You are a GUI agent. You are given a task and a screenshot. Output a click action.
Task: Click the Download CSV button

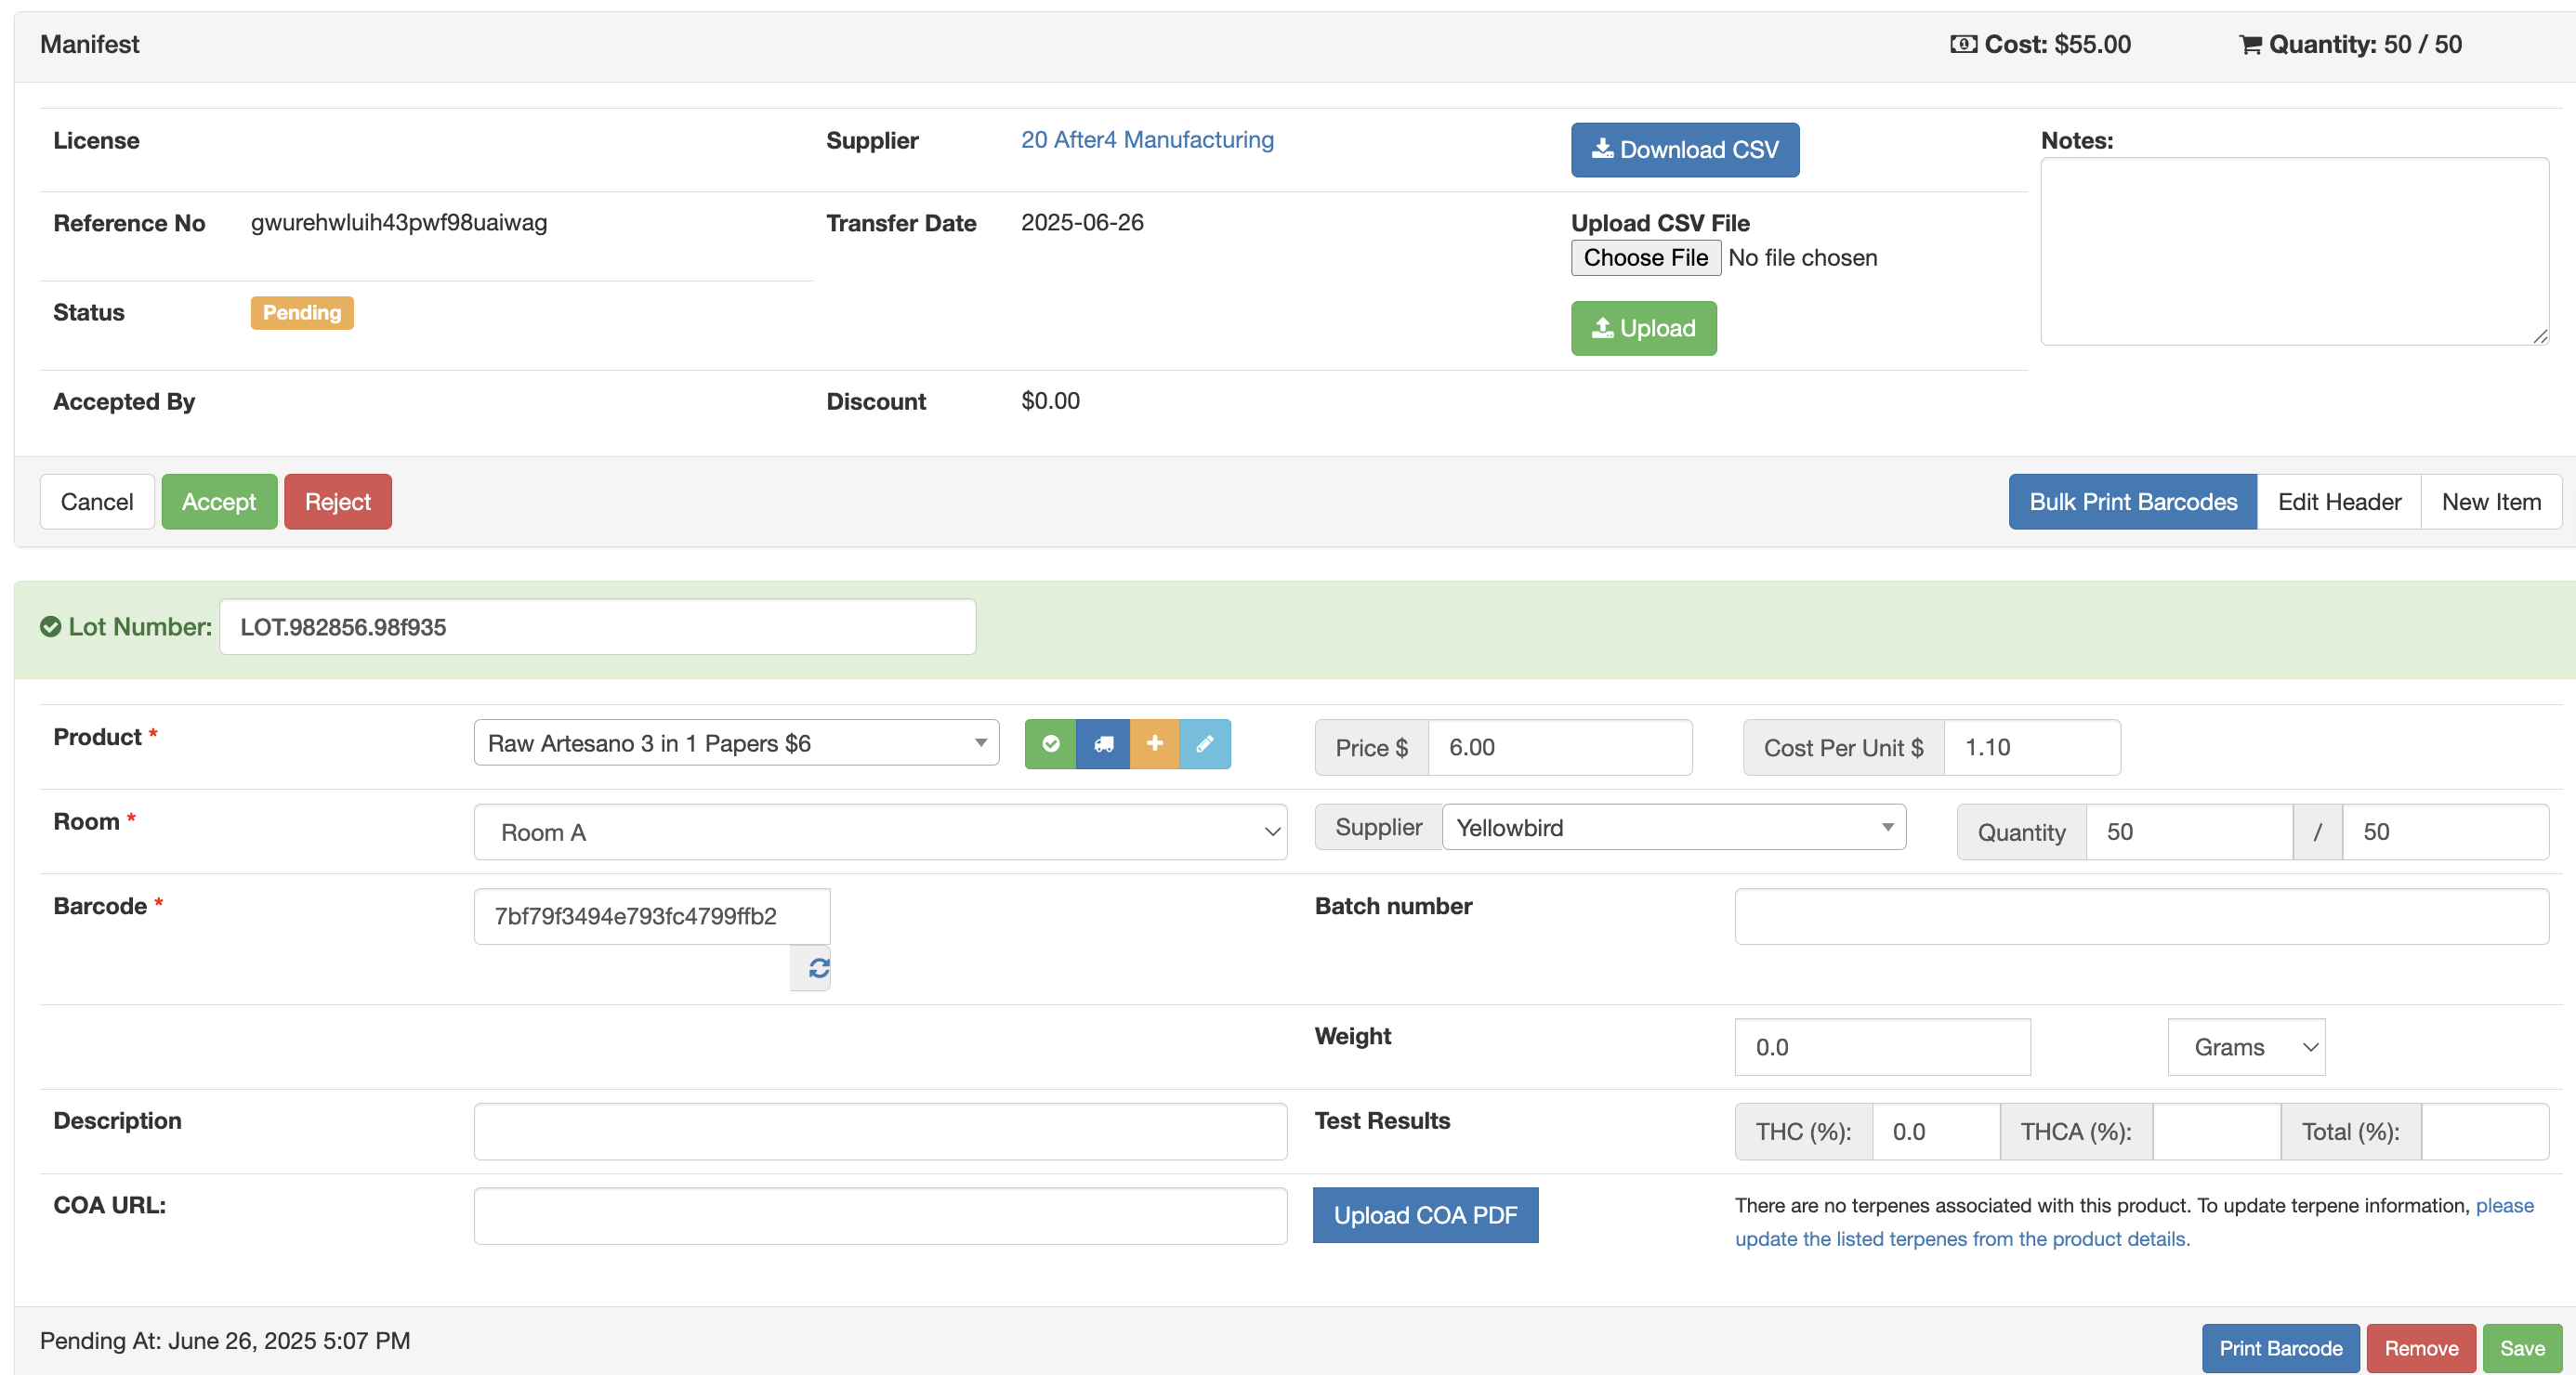[x=1685, y=150]
